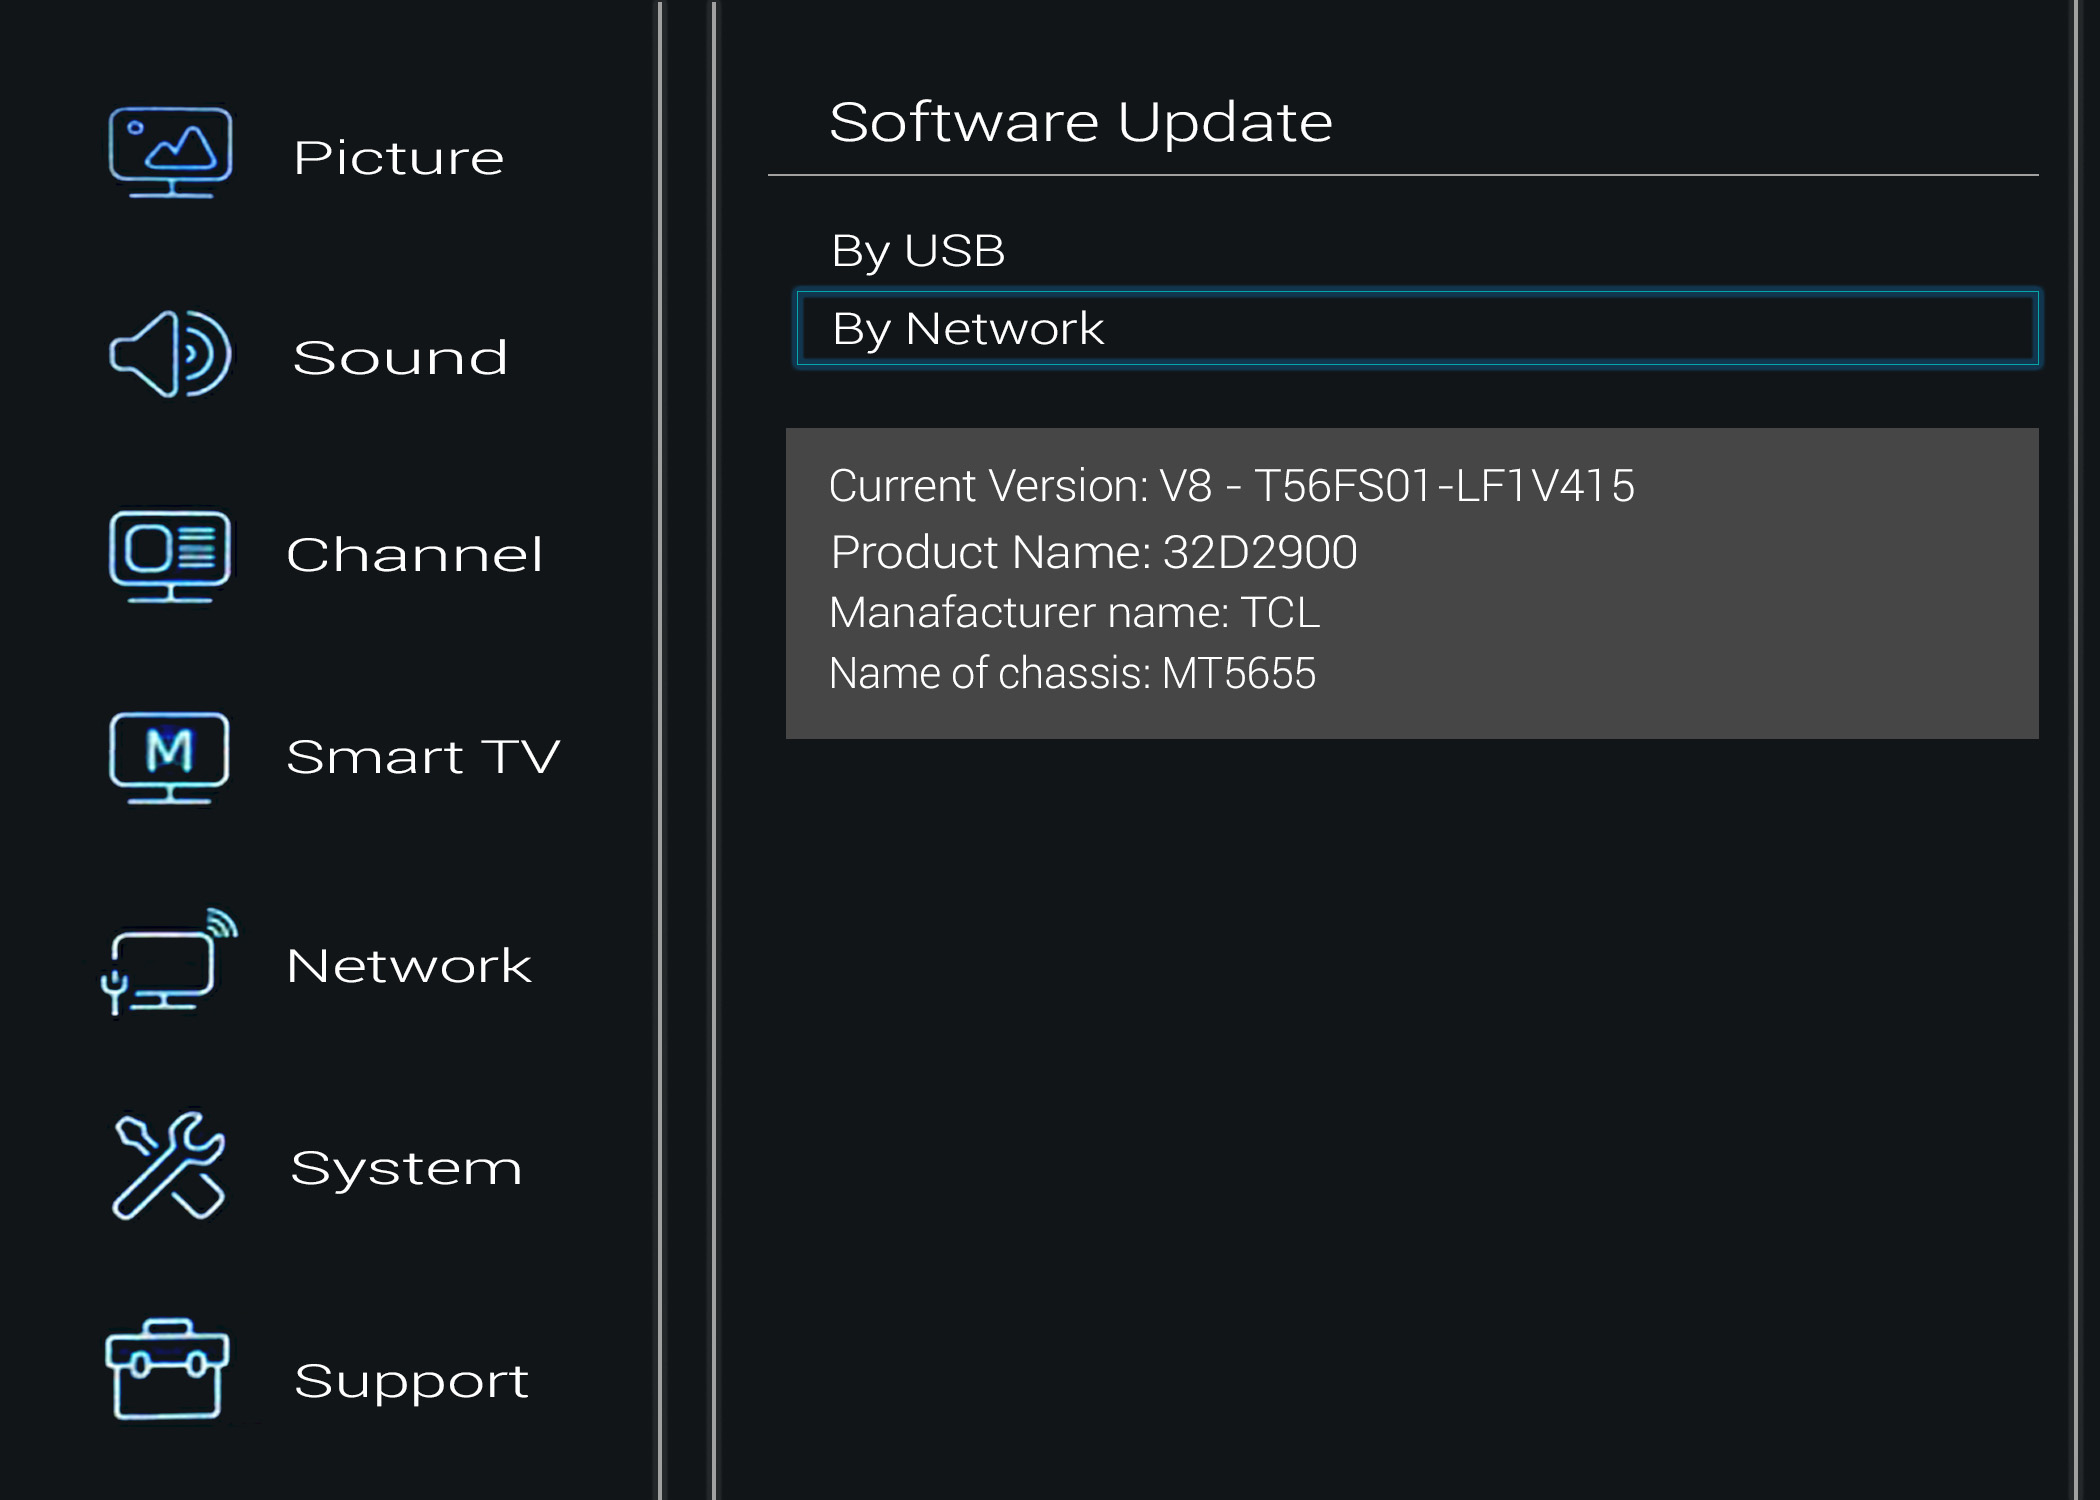The height and width of the screenshot is (1500, 2100).
Task: Click the Picture monitor icon
Action: click(170, 152)
